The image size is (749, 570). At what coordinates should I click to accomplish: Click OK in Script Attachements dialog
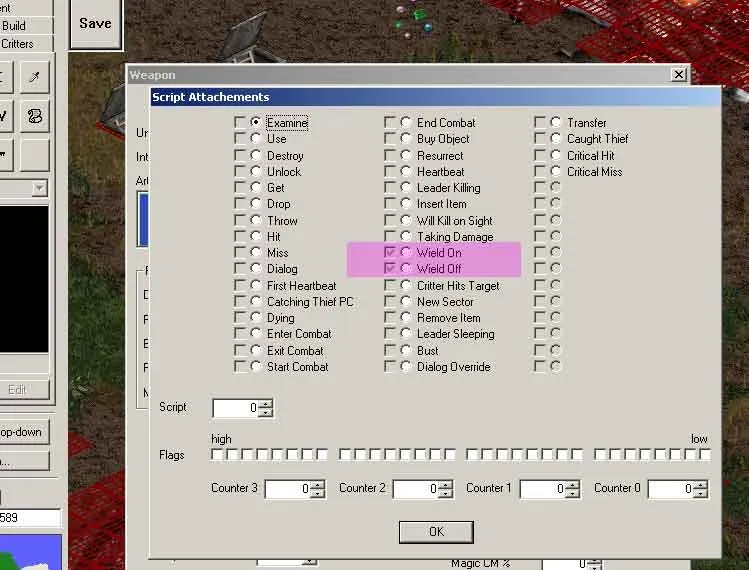435,531
